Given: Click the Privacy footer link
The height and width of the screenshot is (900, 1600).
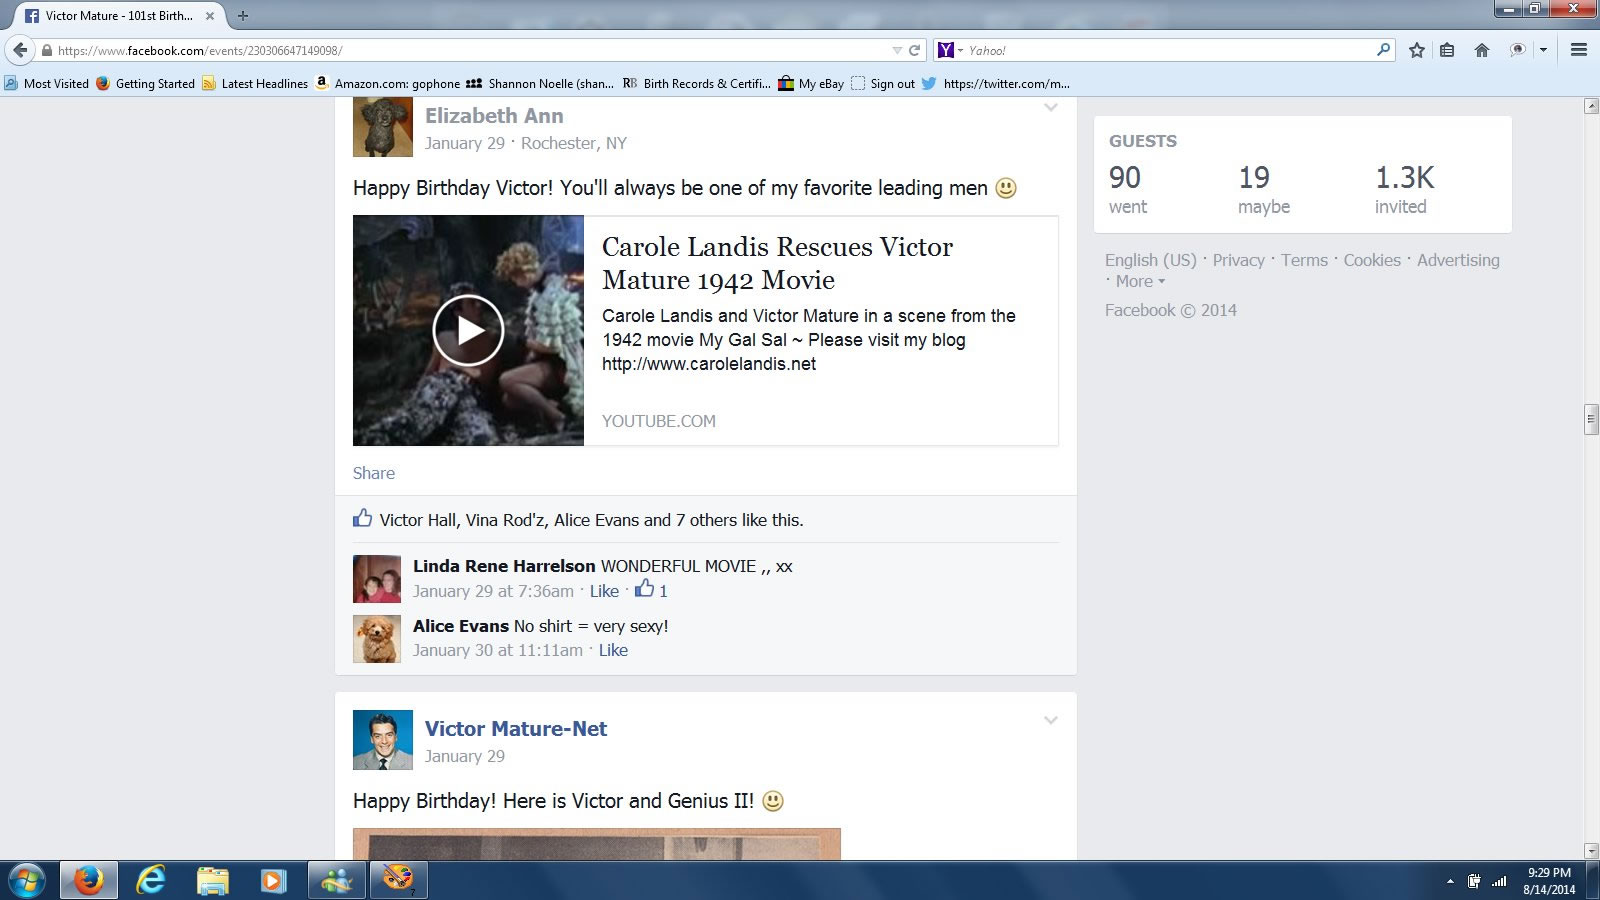Looking at the screenshot, I should [x=1239, y=260].
